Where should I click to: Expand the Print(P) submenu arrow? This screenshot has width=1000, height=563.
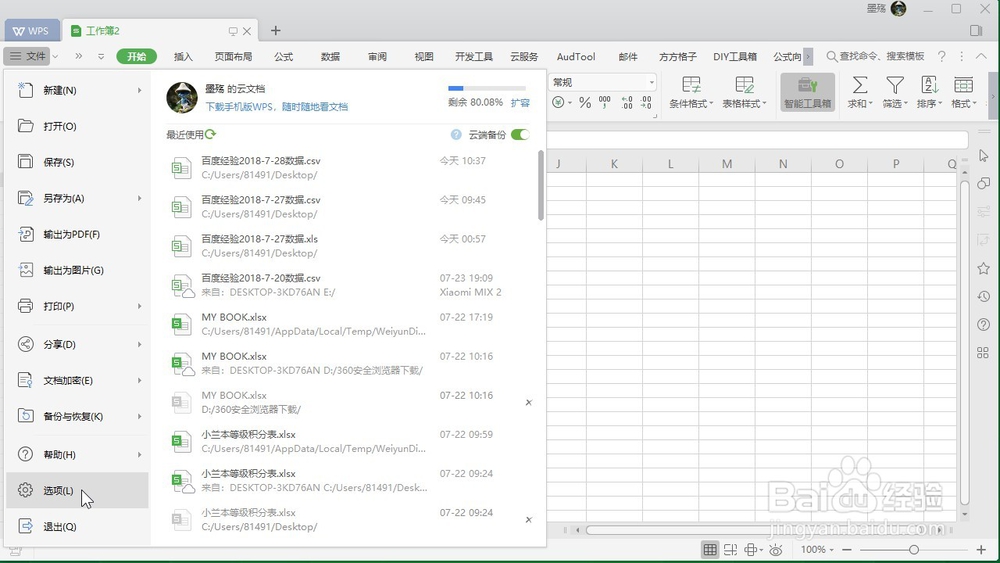tap(139, 306)
